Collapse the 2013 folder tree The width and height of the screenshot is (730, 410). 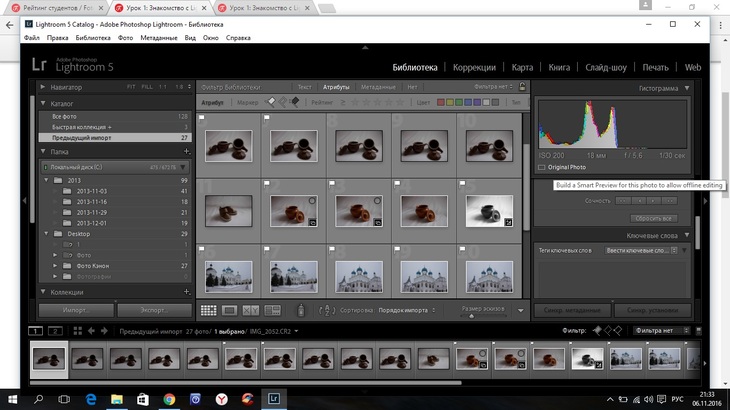coord(46,180)
